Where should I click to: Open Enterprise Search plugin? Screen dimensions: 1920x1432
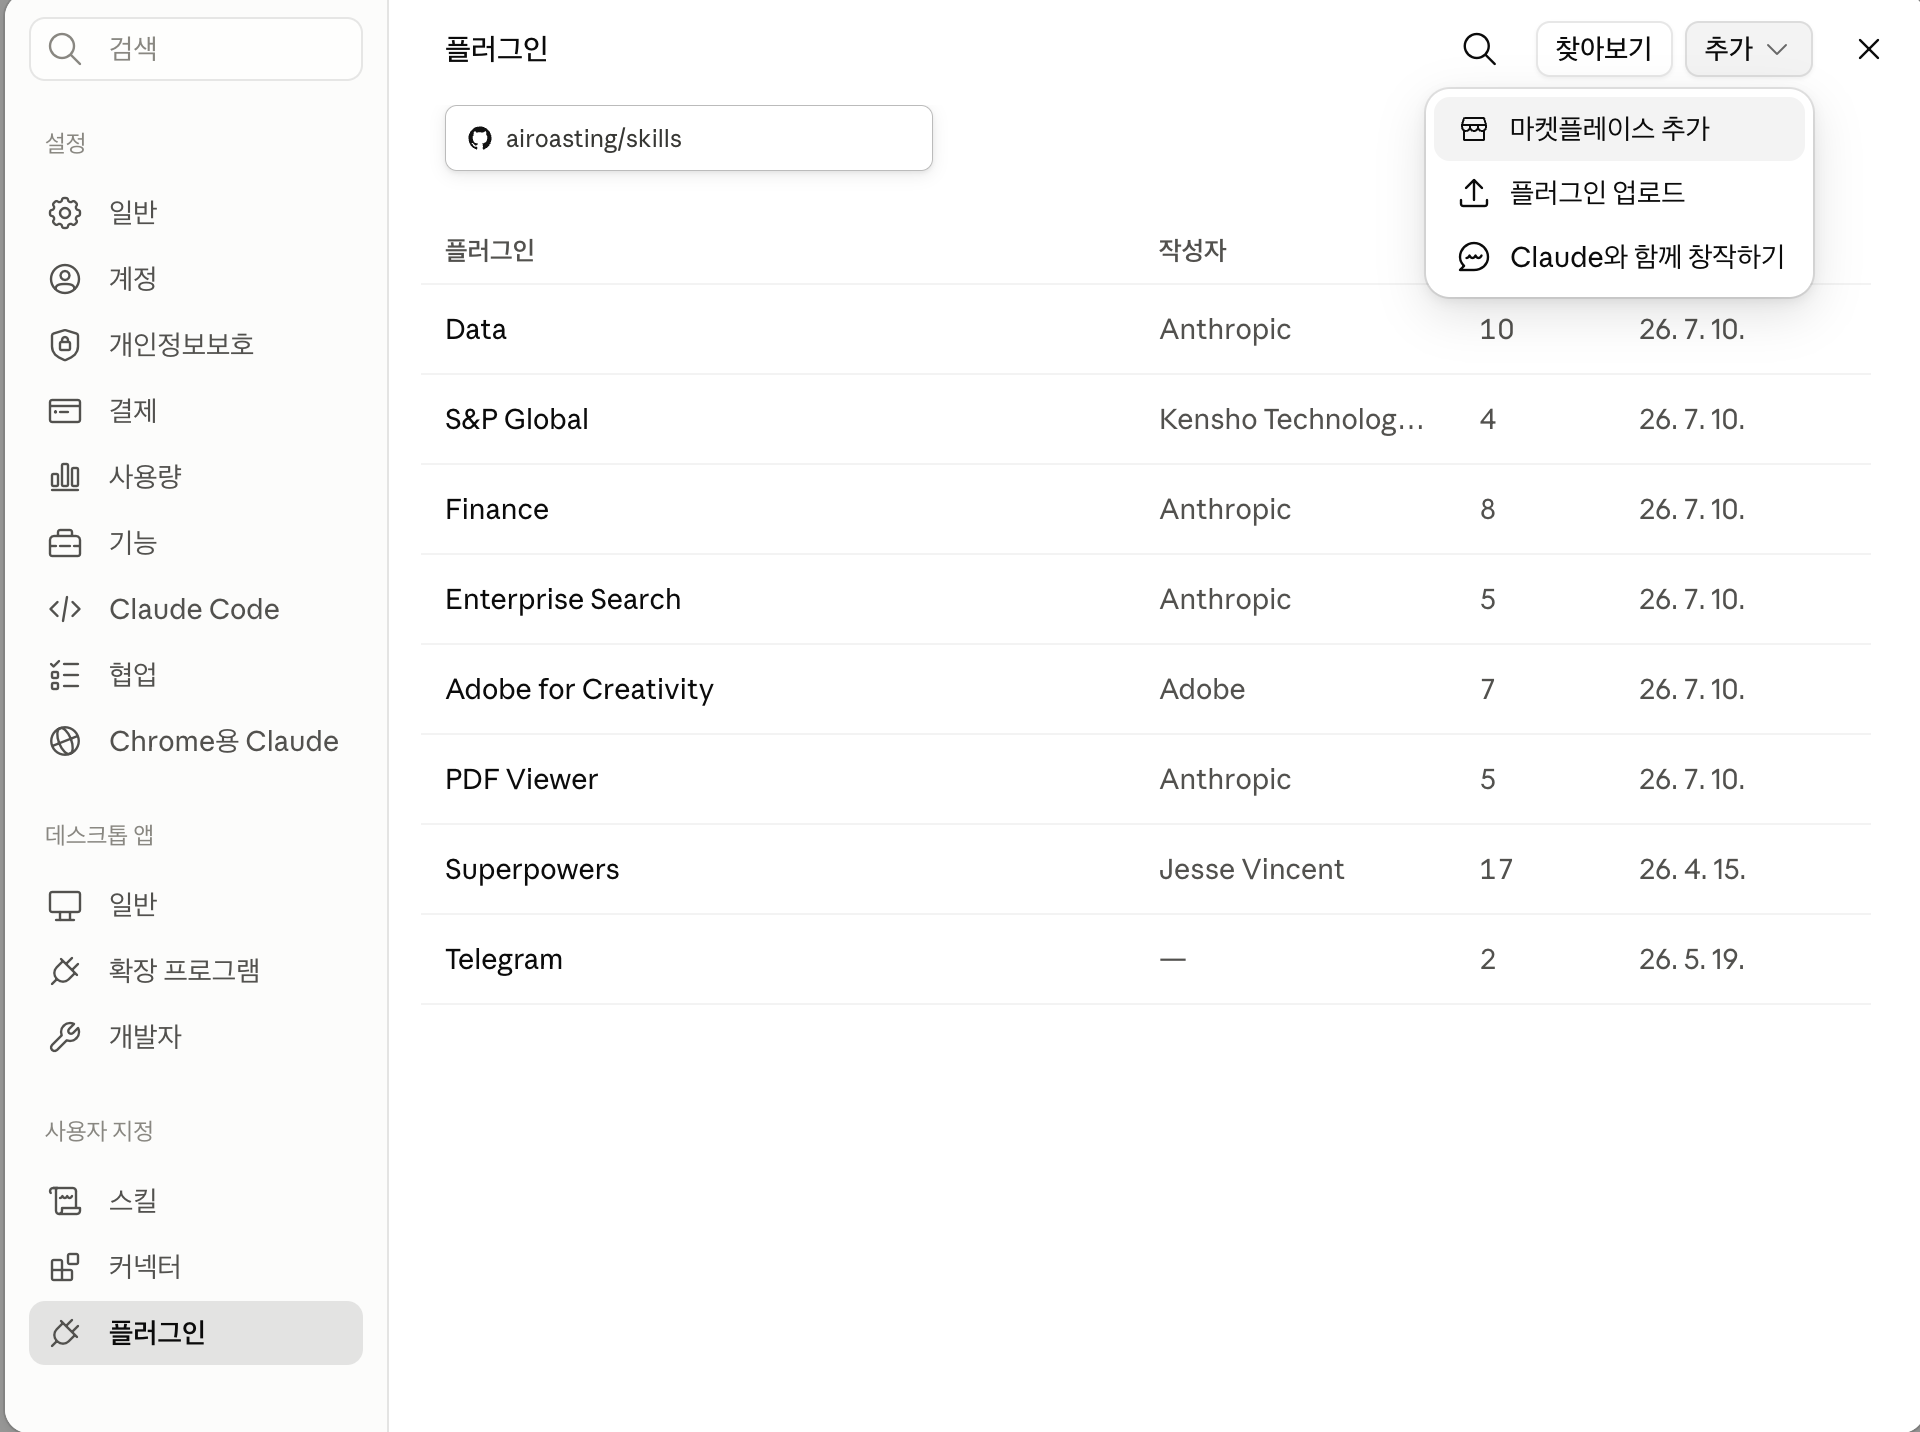pos(1146,599)
